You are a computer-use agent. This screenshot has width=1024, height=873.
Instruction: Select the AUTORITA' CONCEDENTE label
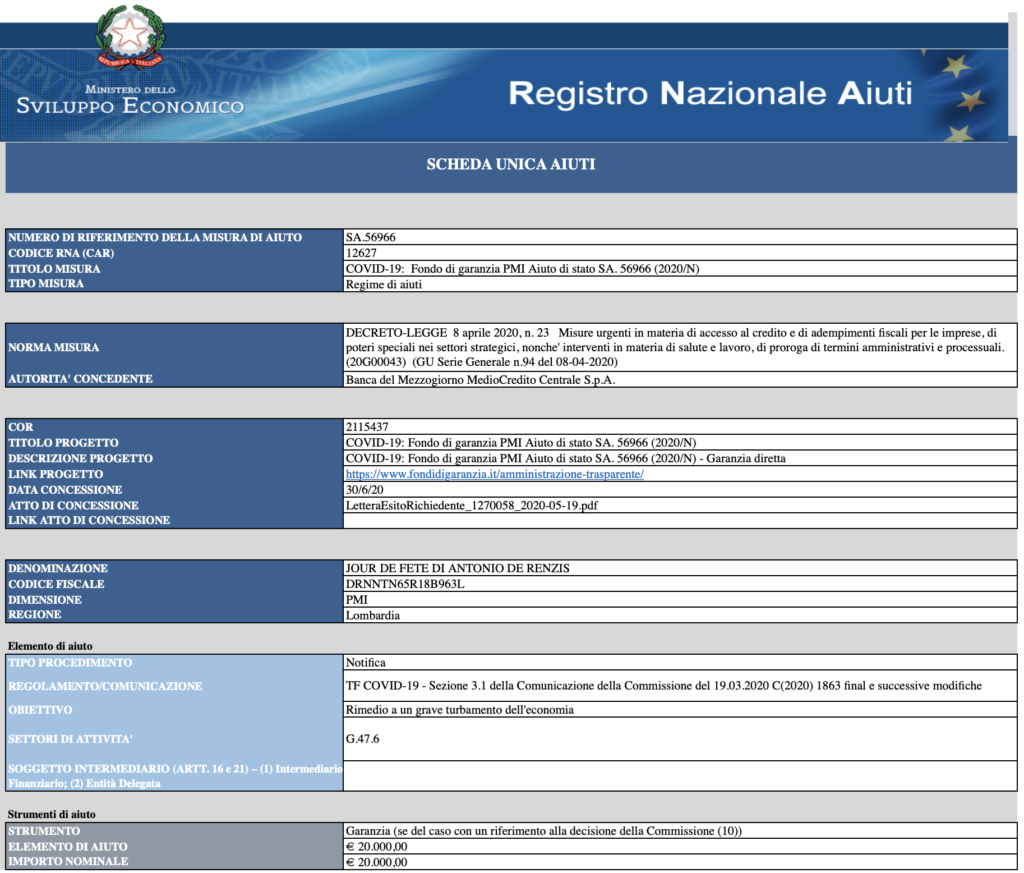click(80, 379)
